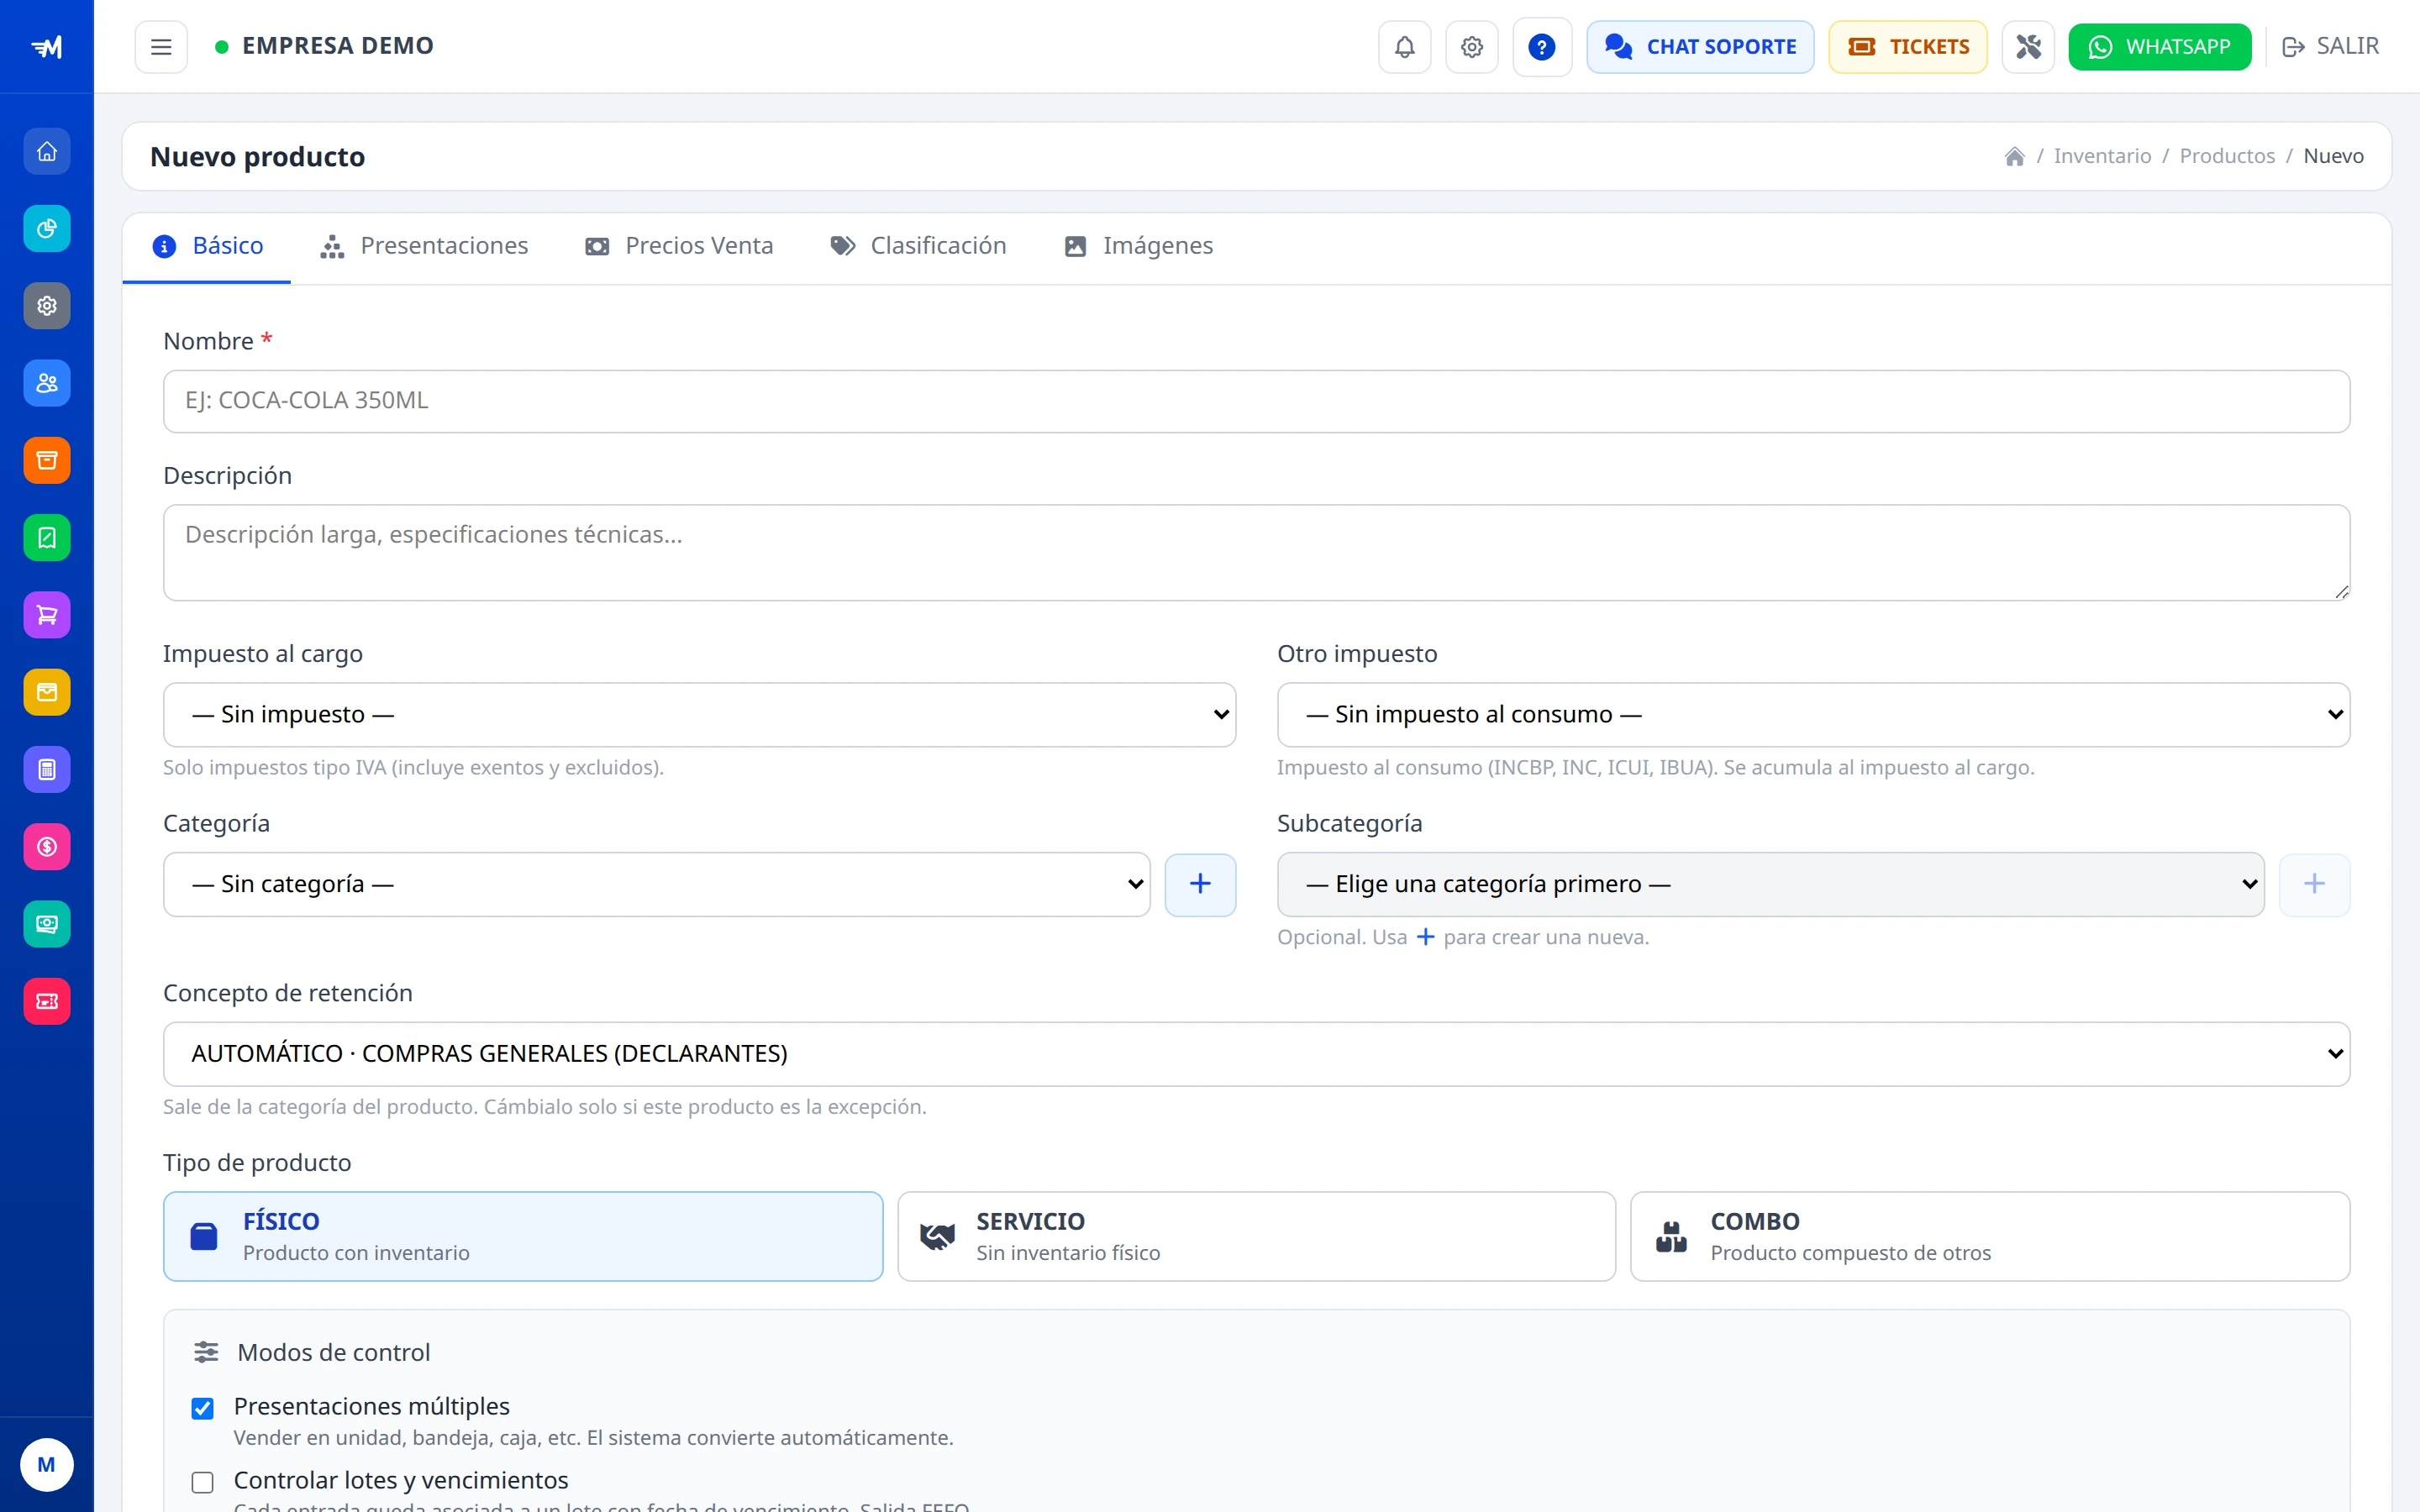Open the teal monitor sidebar icon
Image resolution: width=2420 pixels, height=1512 pixels.
[x=47, y=924]
